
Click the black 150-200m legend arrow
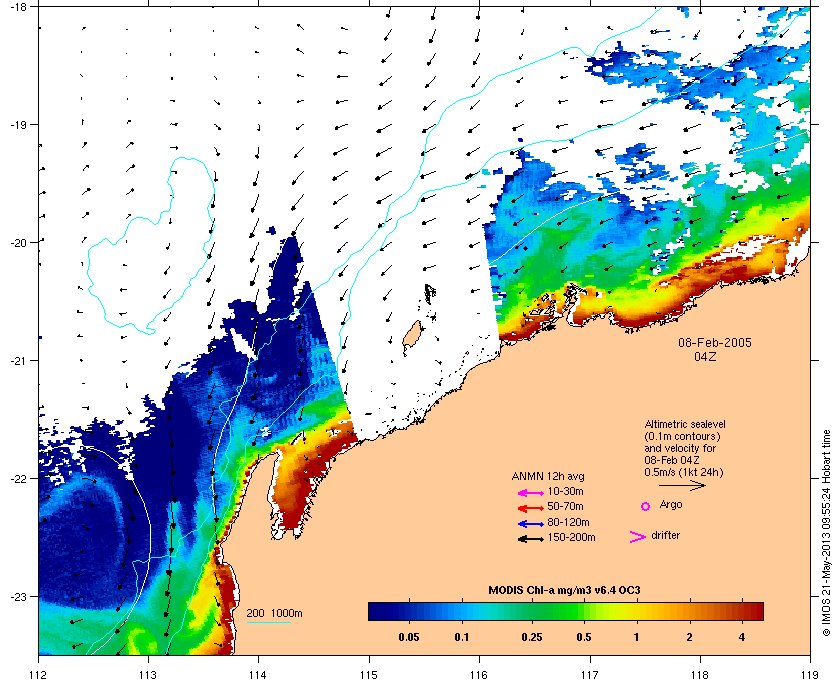[531, 539]
